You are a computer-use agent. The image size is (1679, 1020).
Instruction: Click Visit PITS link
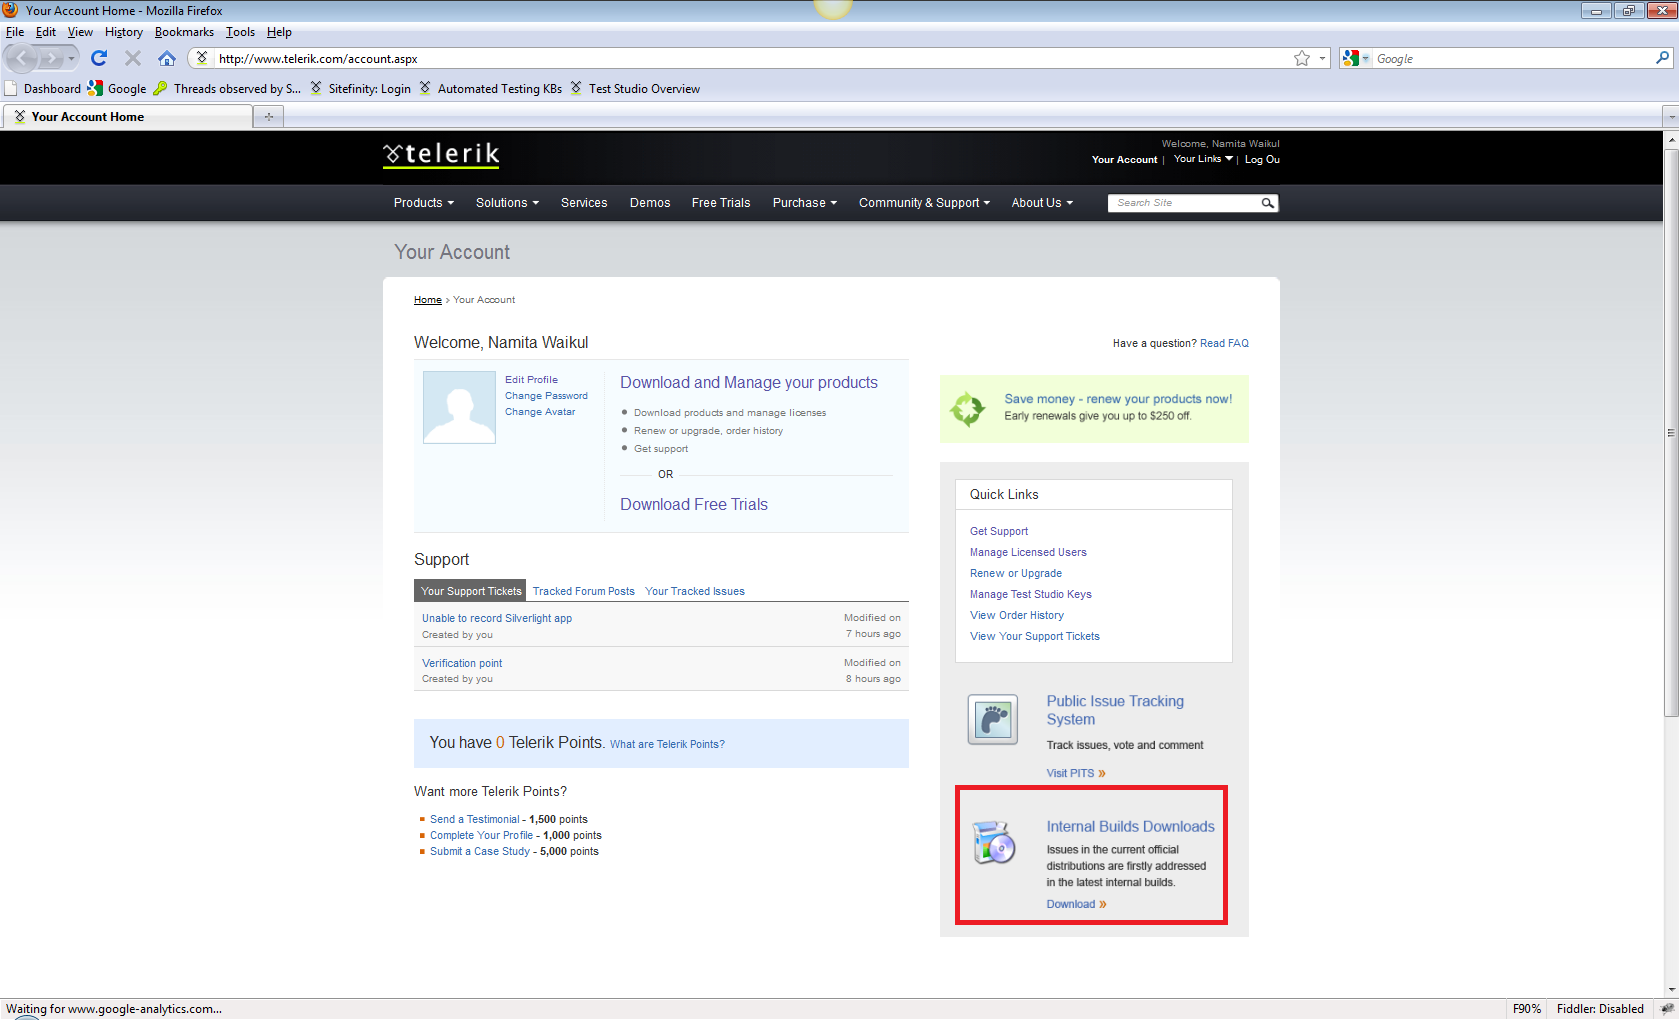pyautogui.click(x=1076, y=773)
